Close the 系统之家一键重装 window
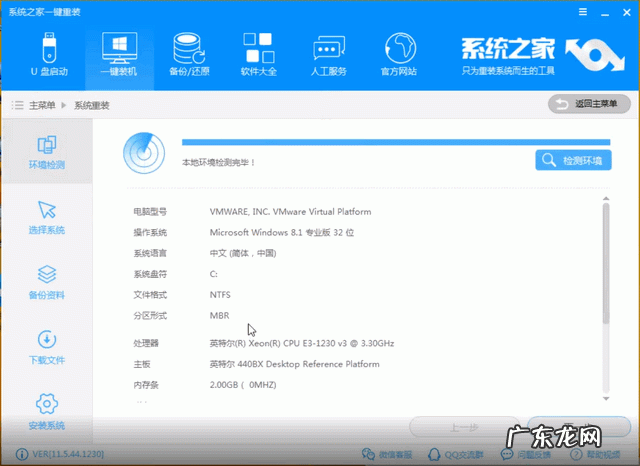640x466 pixels. [x=627, y=13]
